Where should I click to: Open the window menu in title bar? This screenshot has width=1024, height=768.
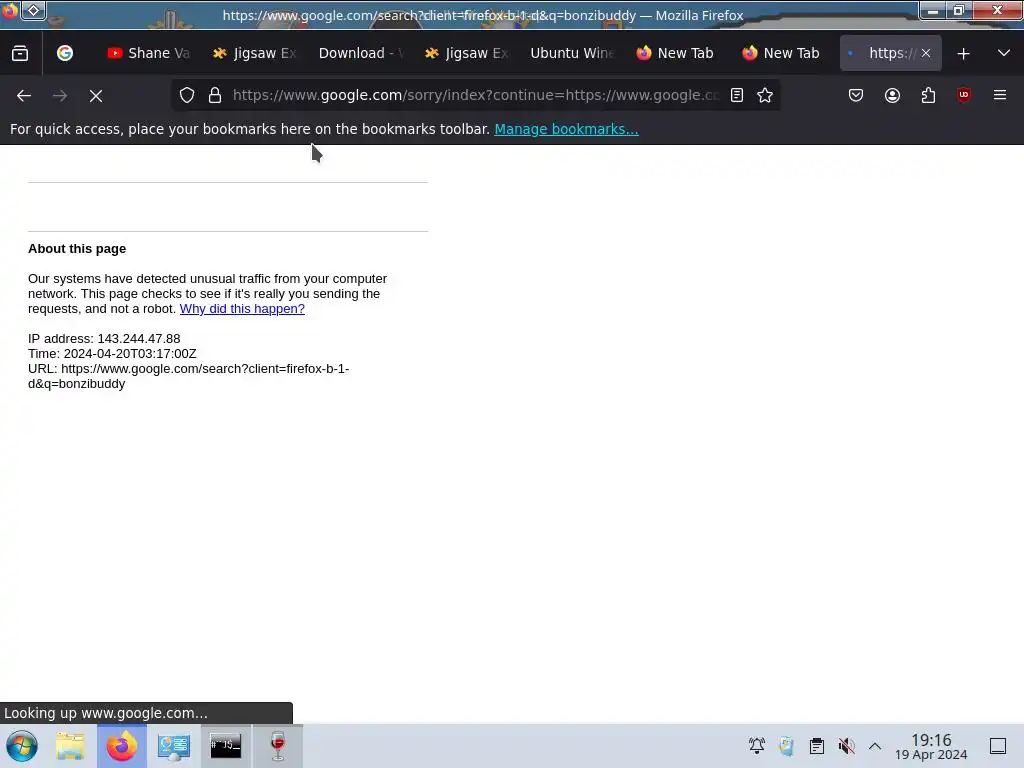(x=10, y=11)
